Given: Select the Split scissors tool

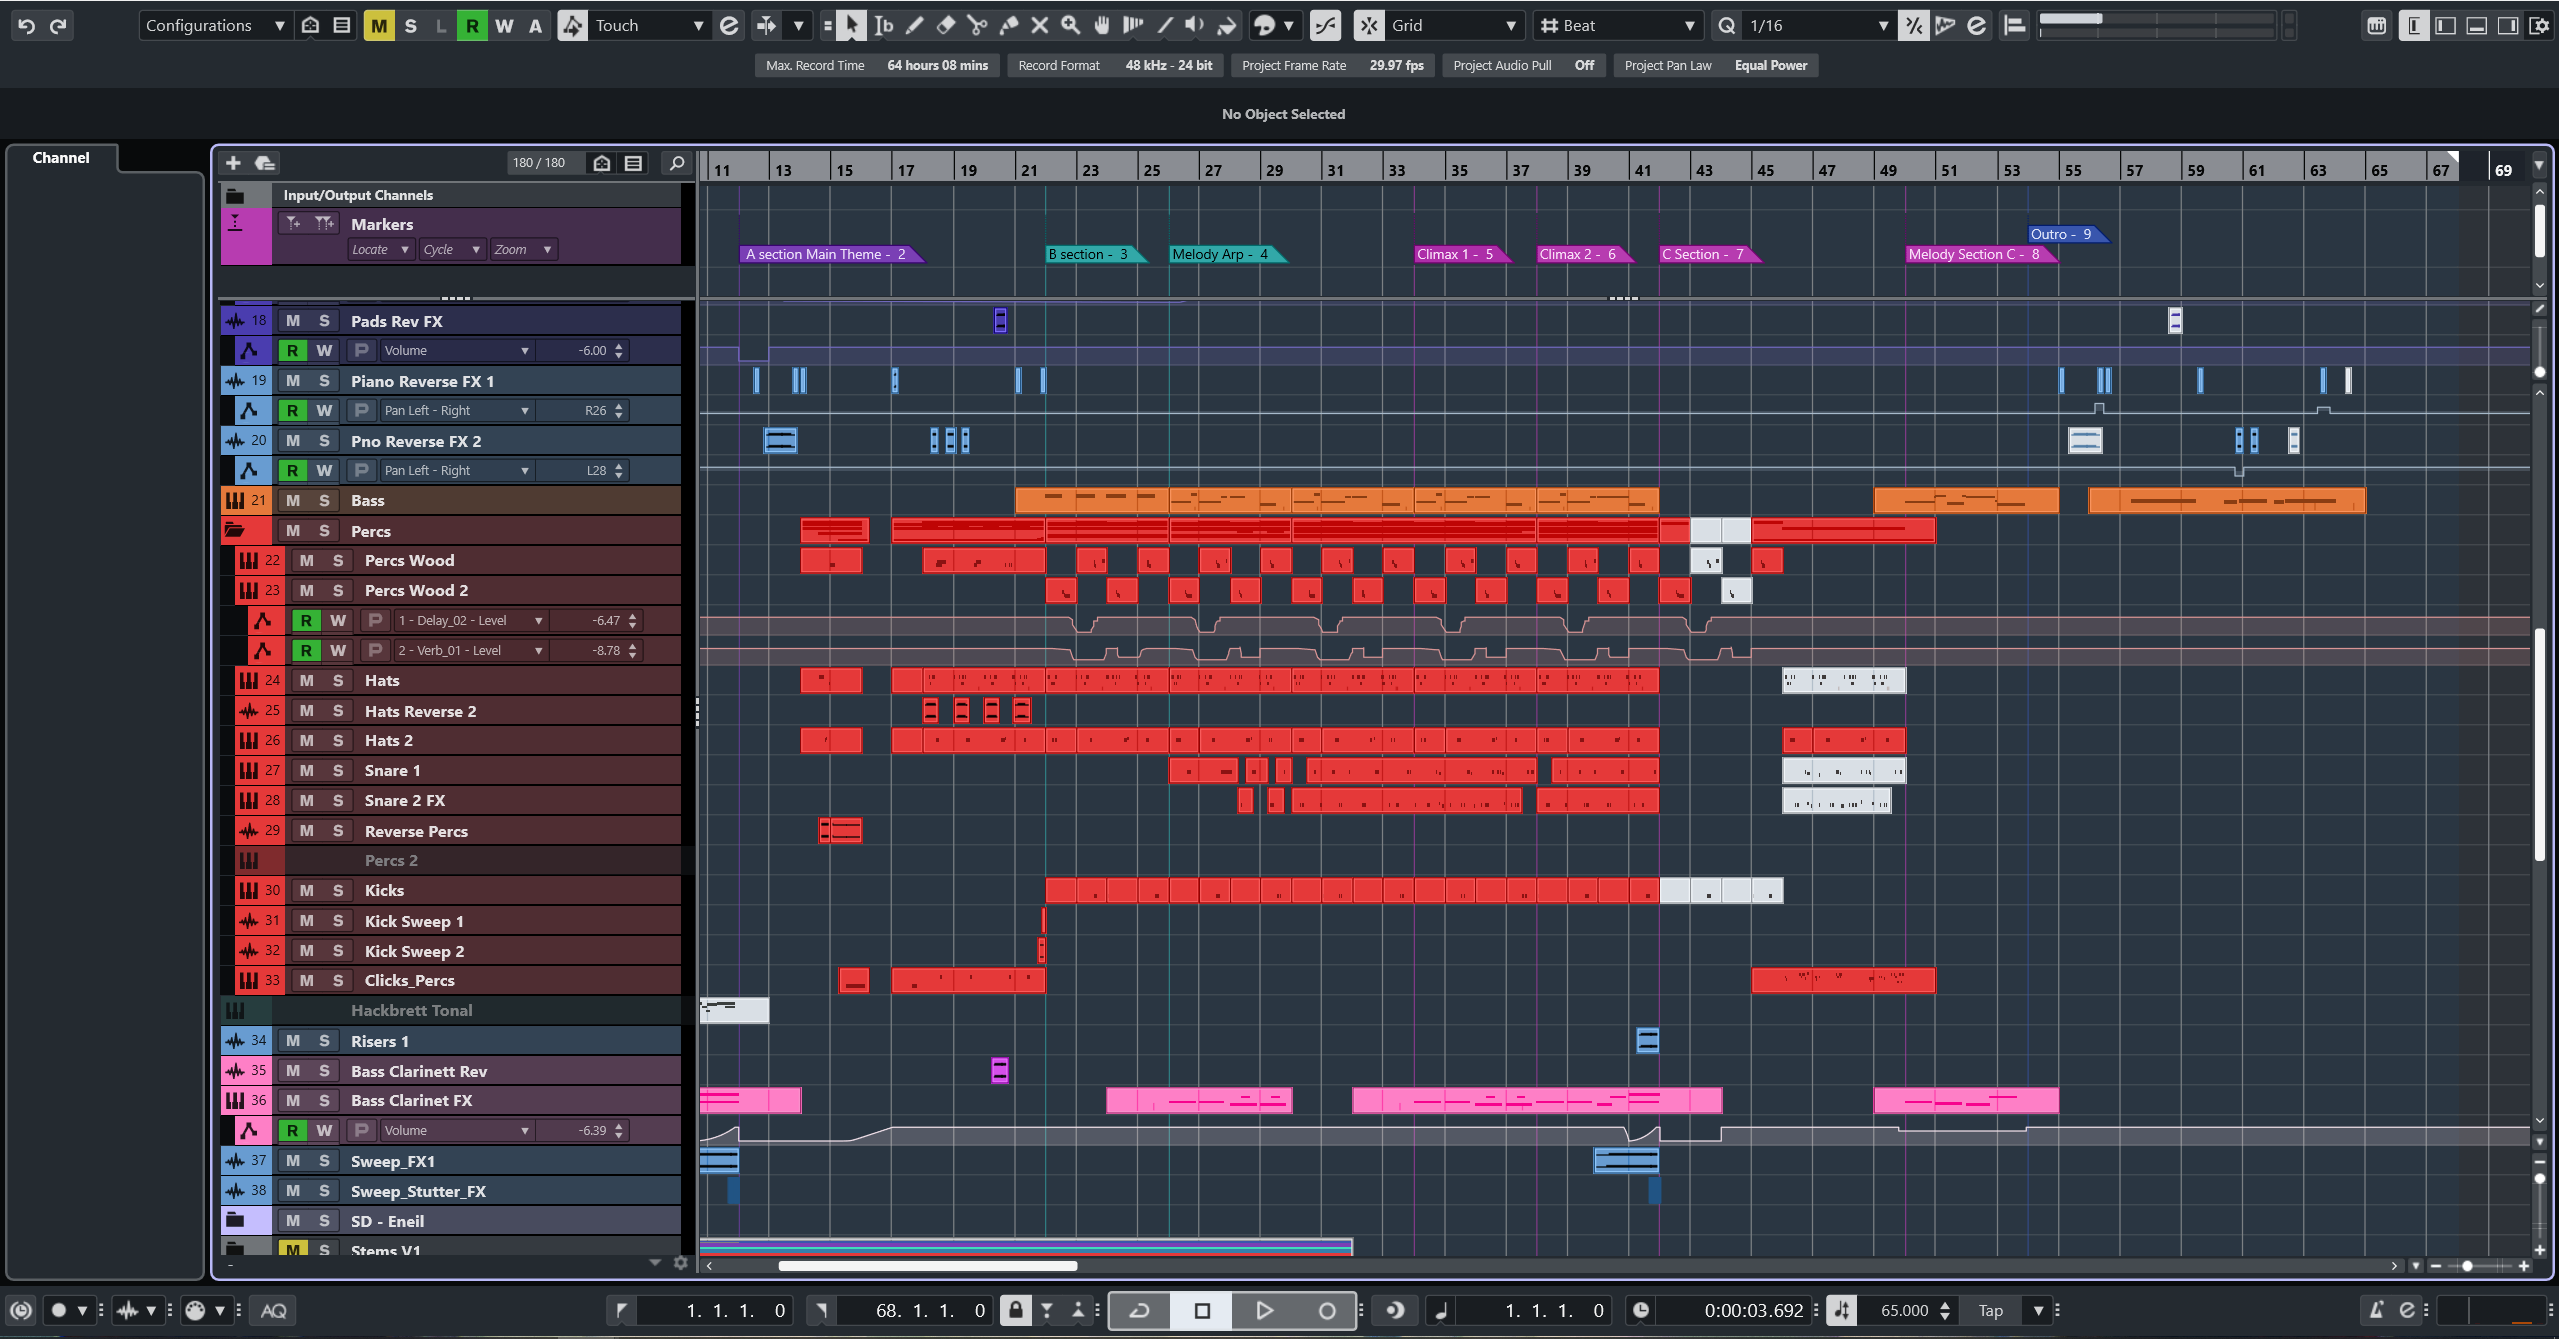Looking at the screenshot, I should click(x=977, y=26).
